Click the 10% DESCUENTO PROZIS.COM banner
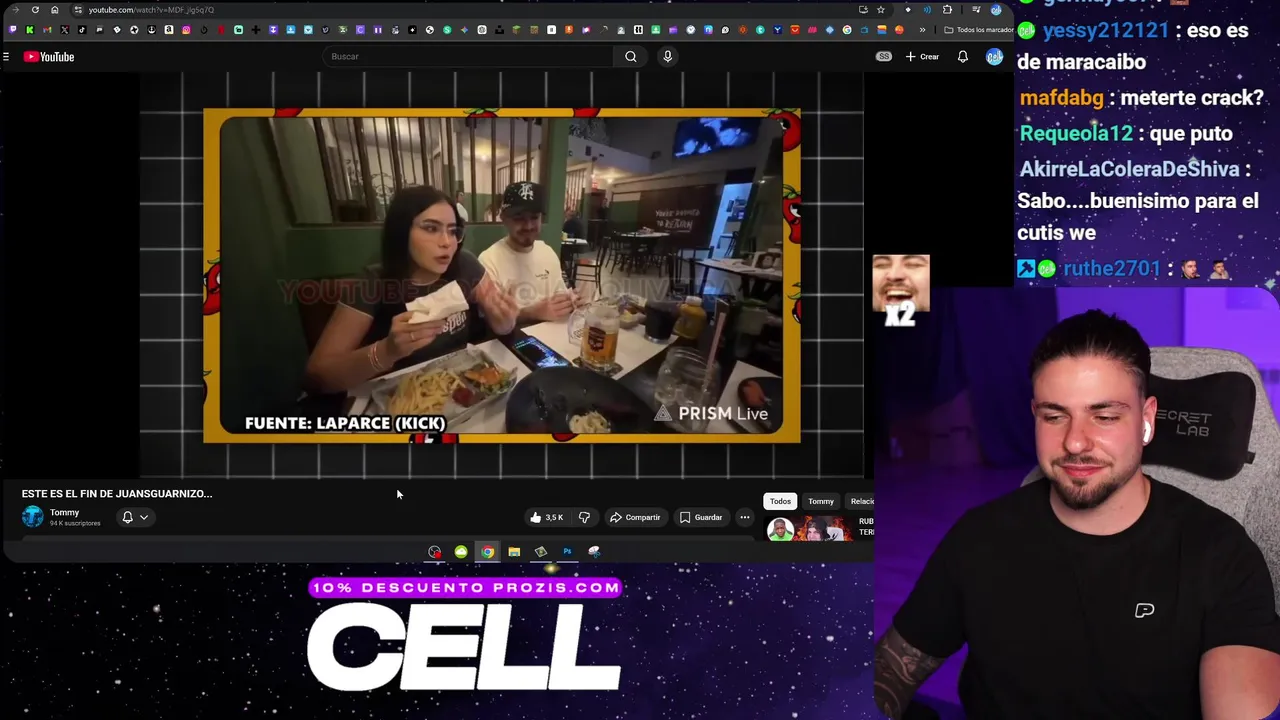Screen dimensions: 1280x720 pos(466,588)
